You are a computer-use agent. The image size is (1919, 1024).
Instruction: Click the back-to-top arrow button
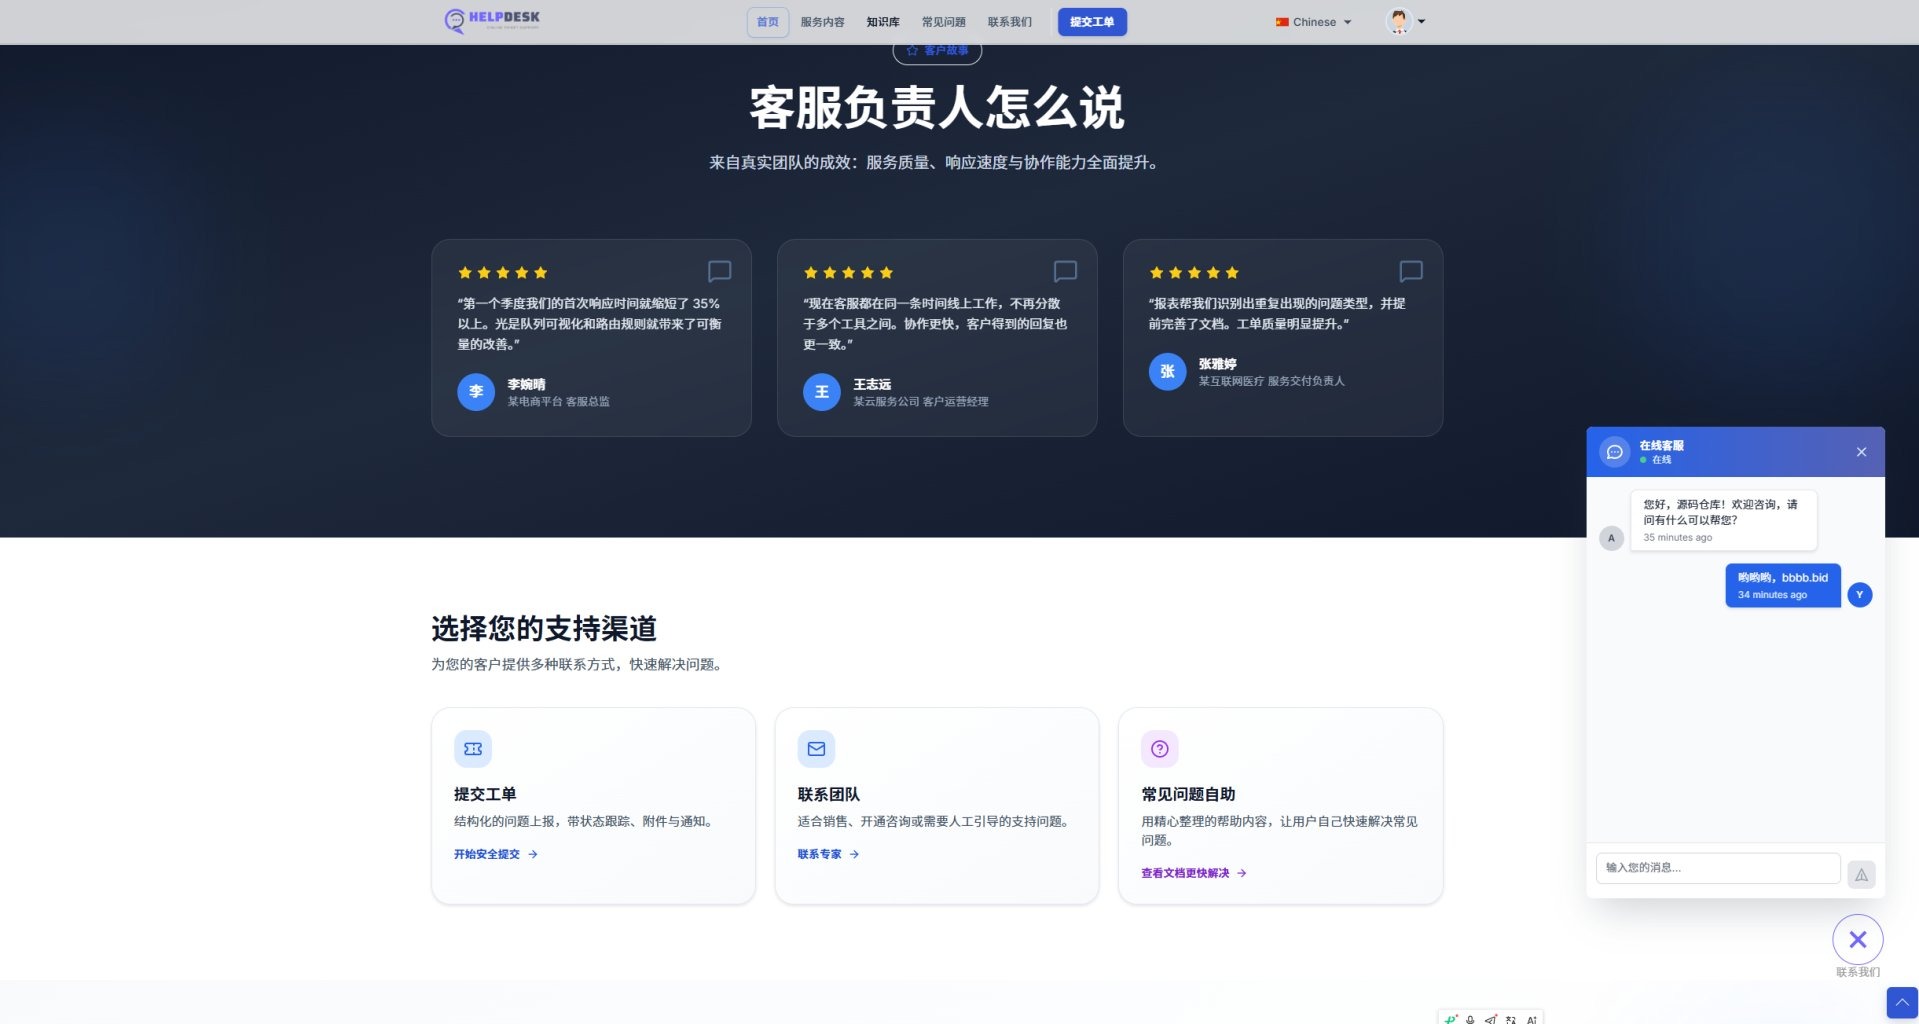[x=1902, y=1003]
